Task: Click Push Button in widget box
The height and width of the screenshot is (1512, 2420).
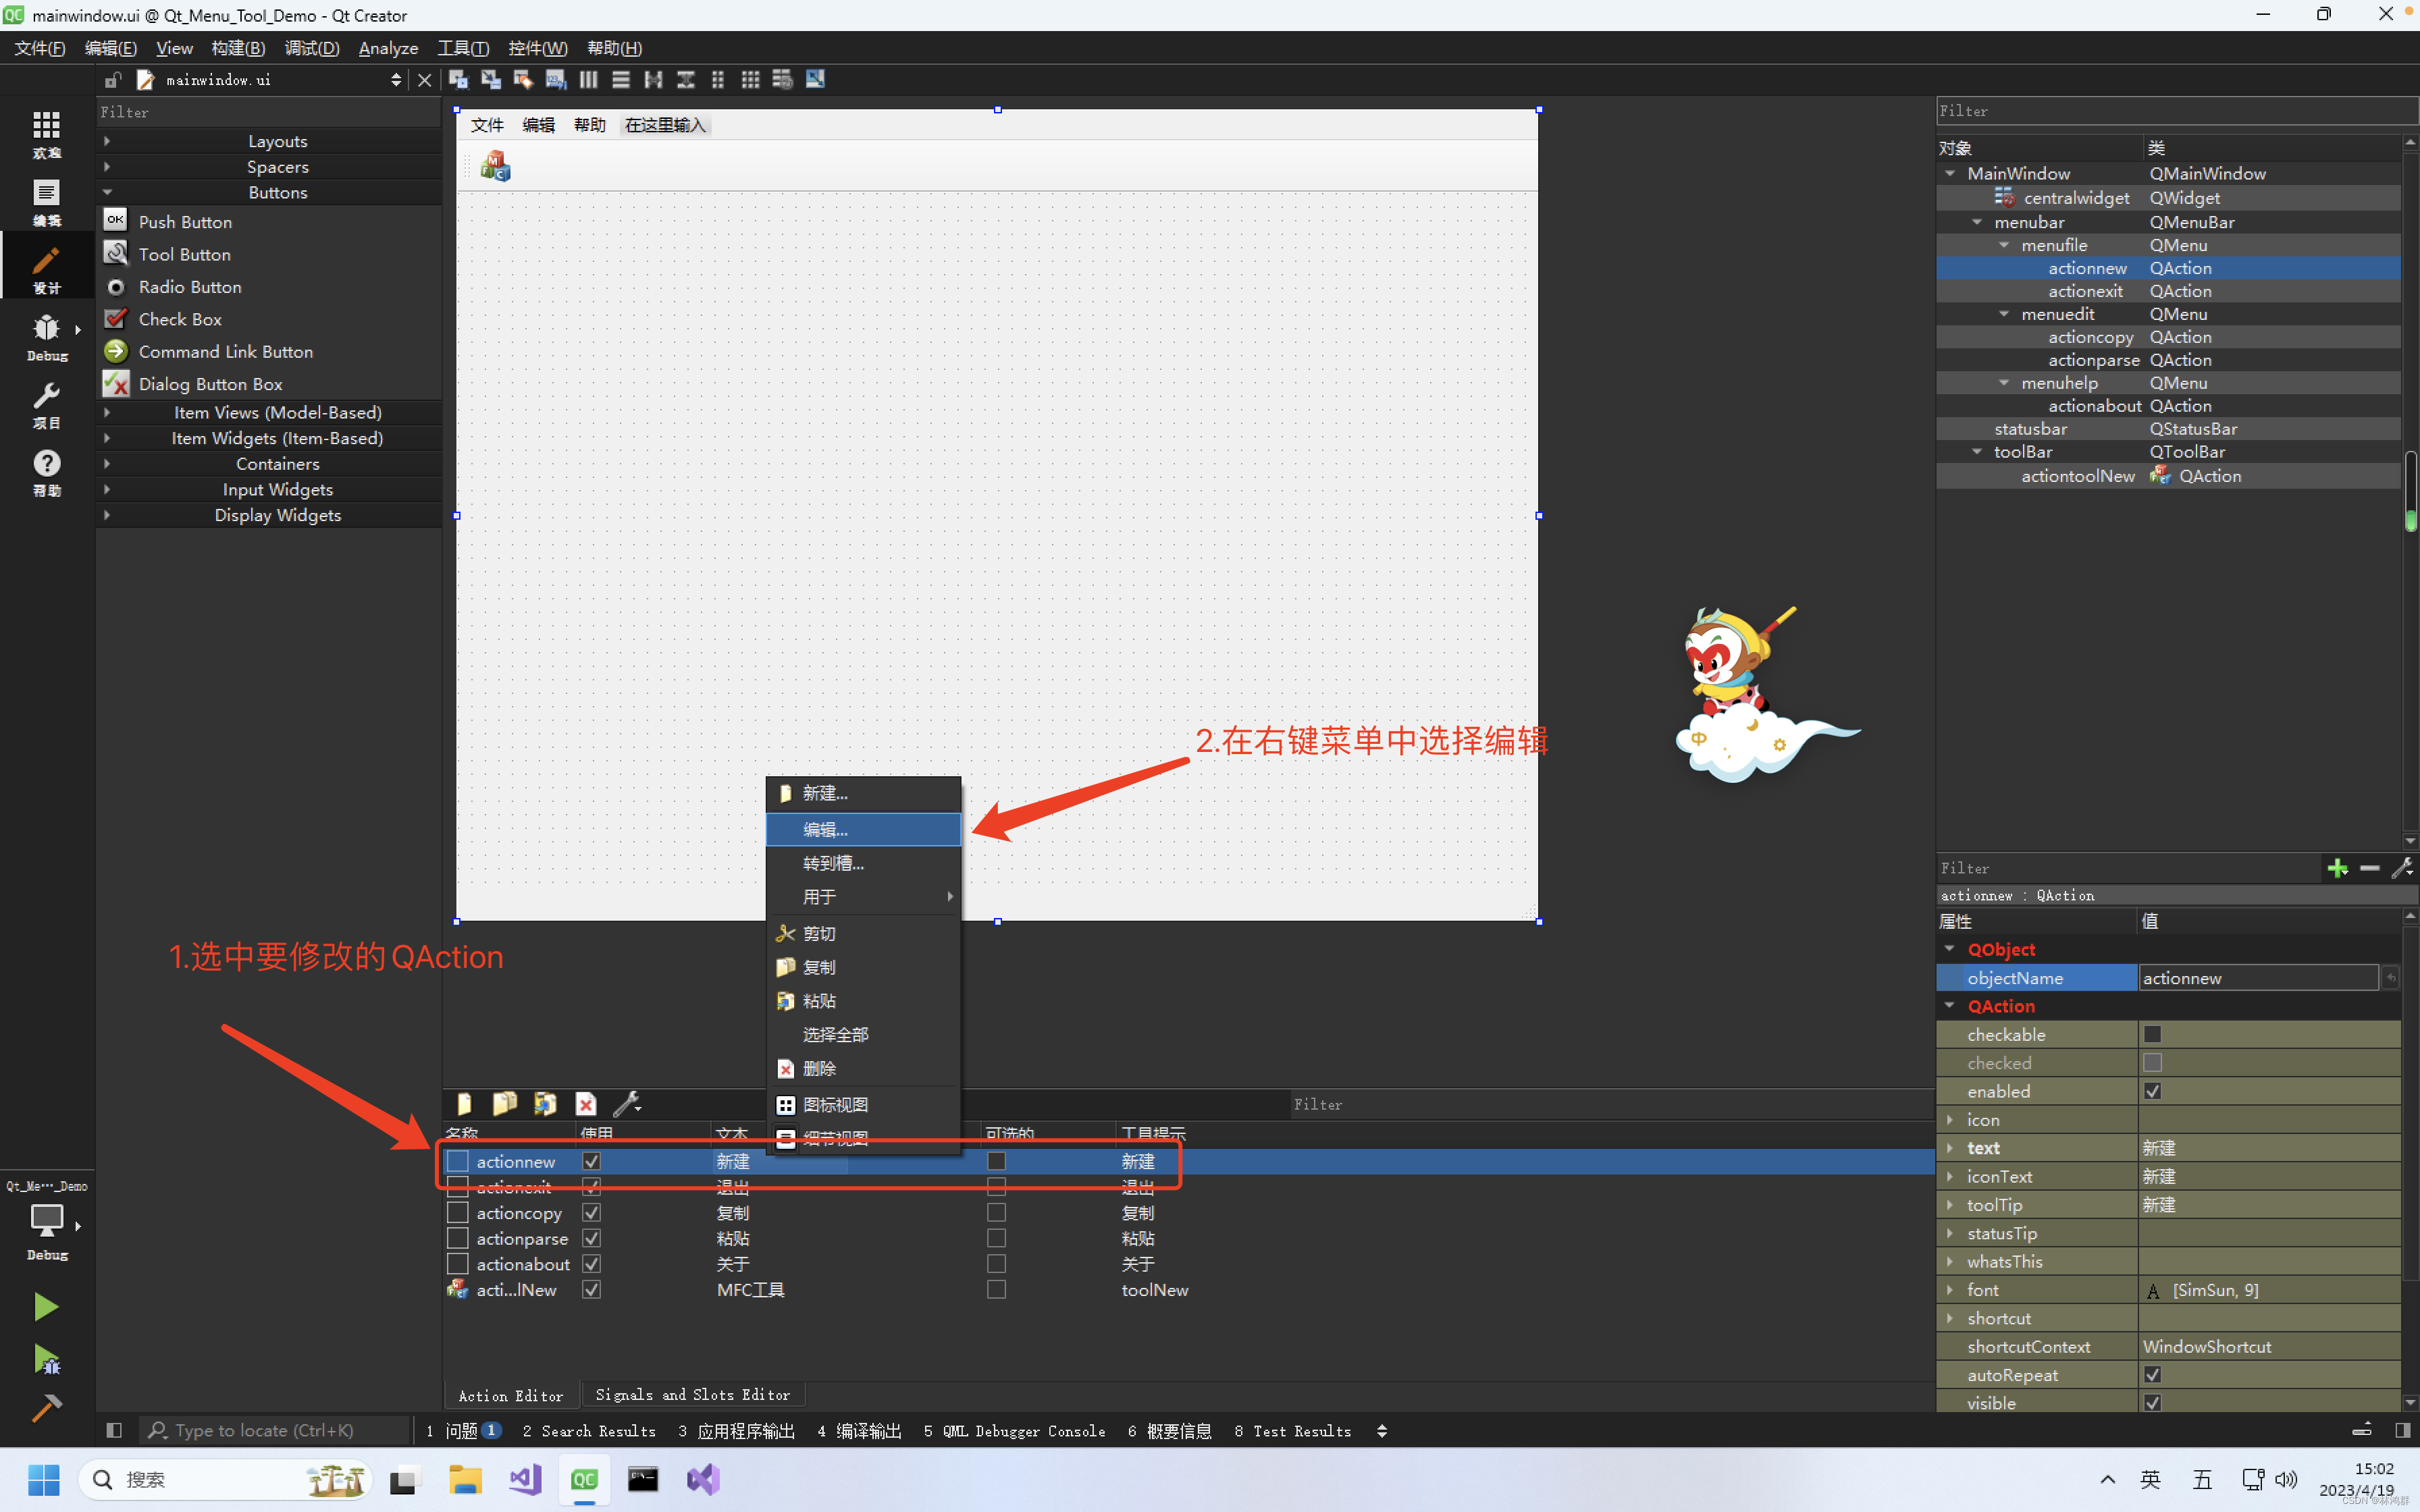Action: pyautogui.click(x=185, y=222)
